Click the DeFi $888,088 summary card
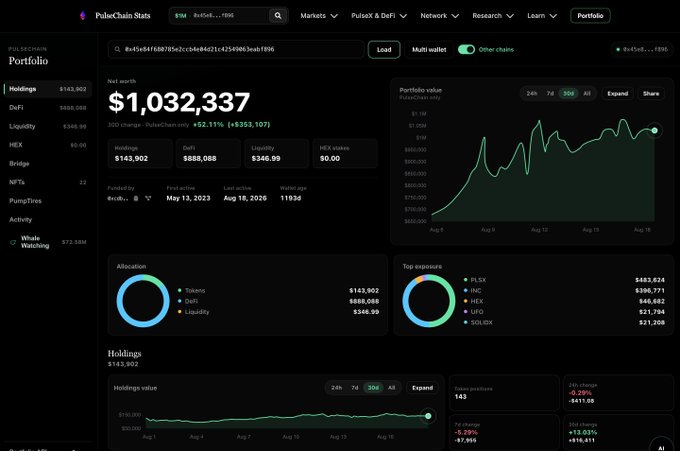Image resolution: width=680 pixels, height=451 pixels. click(209, 154)
